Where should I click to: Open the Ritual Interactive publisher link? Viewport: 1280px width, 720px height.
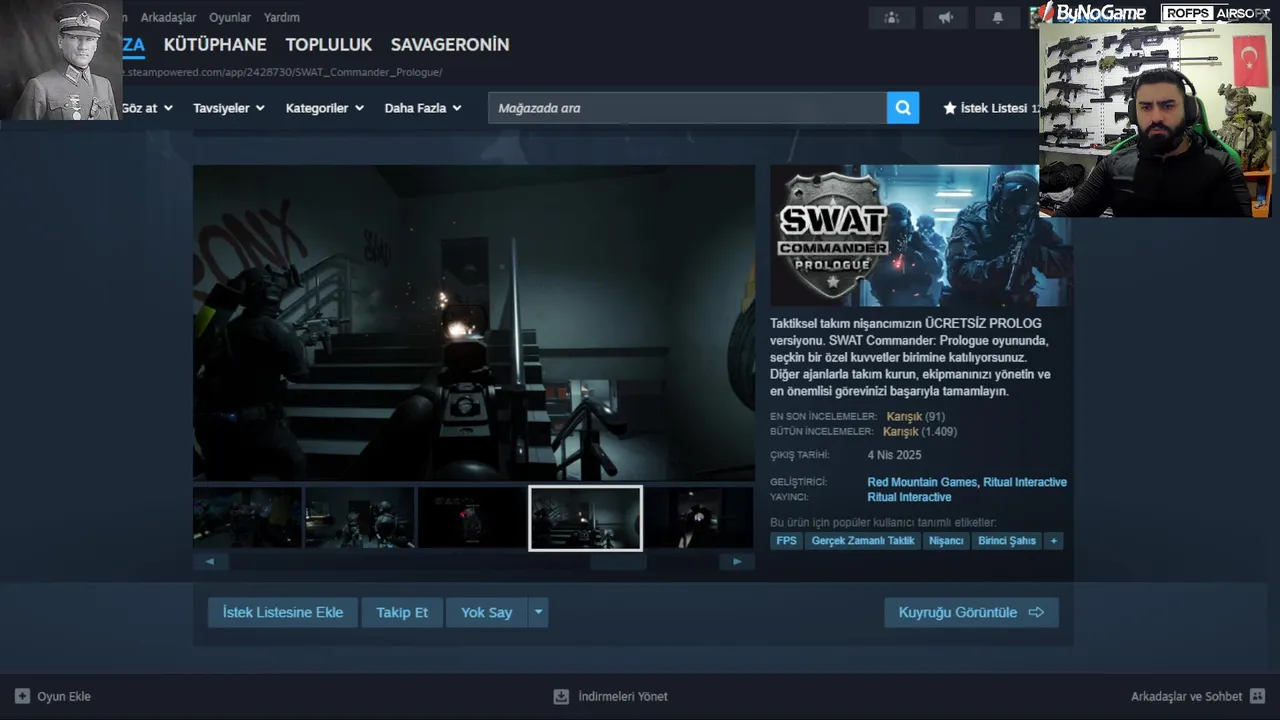click(909, 497)
